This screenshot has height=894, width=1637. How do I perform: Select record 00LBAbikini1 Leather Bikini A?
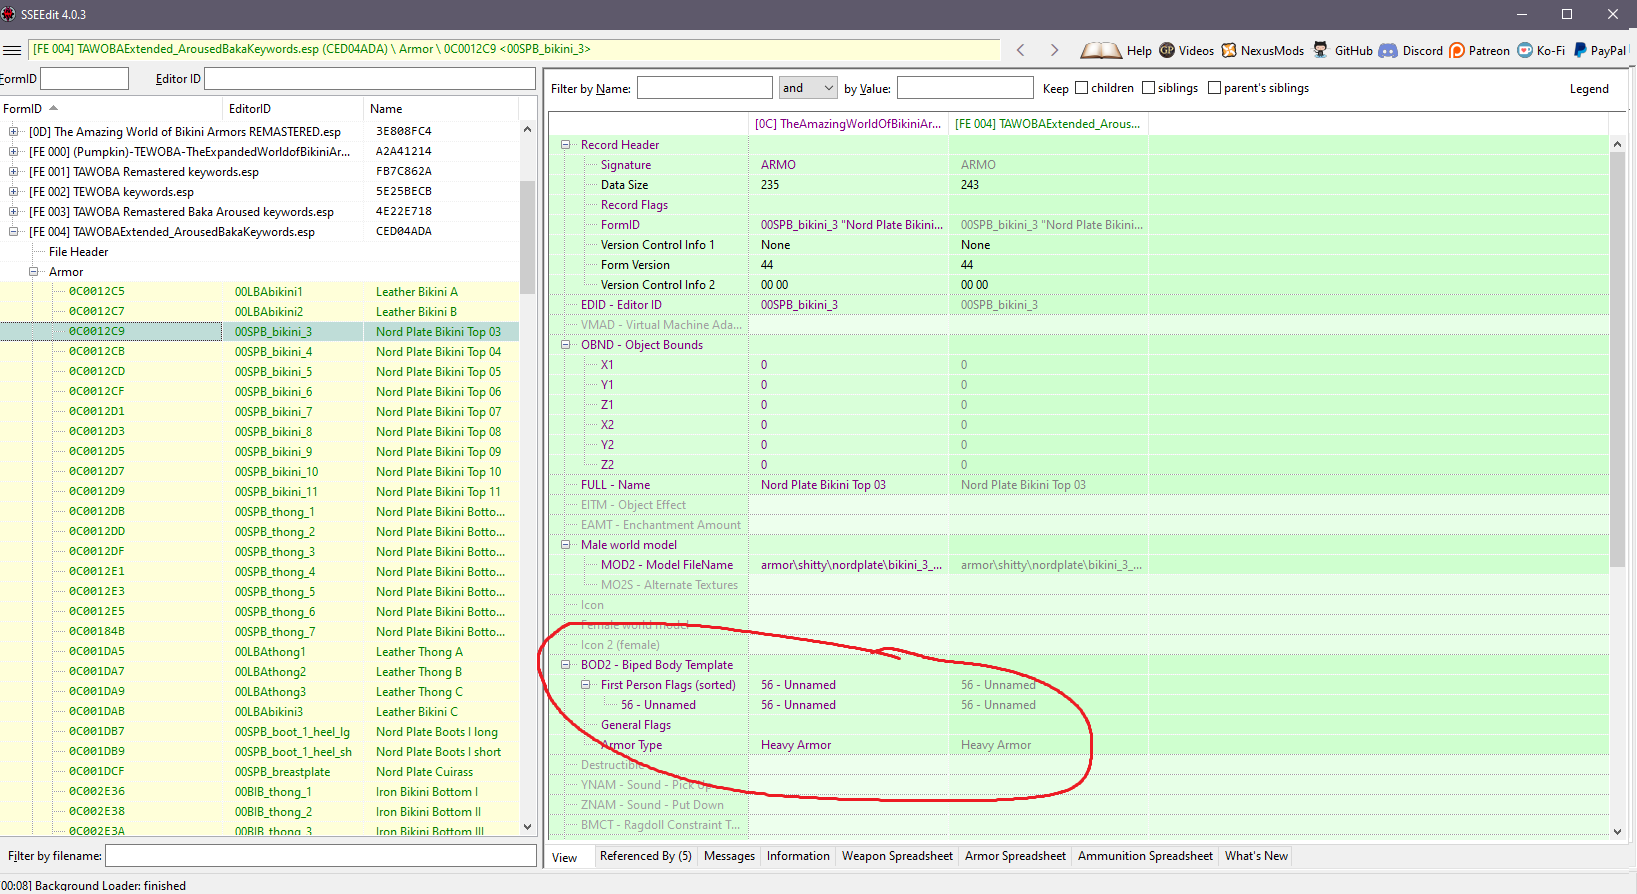[260, 291]
